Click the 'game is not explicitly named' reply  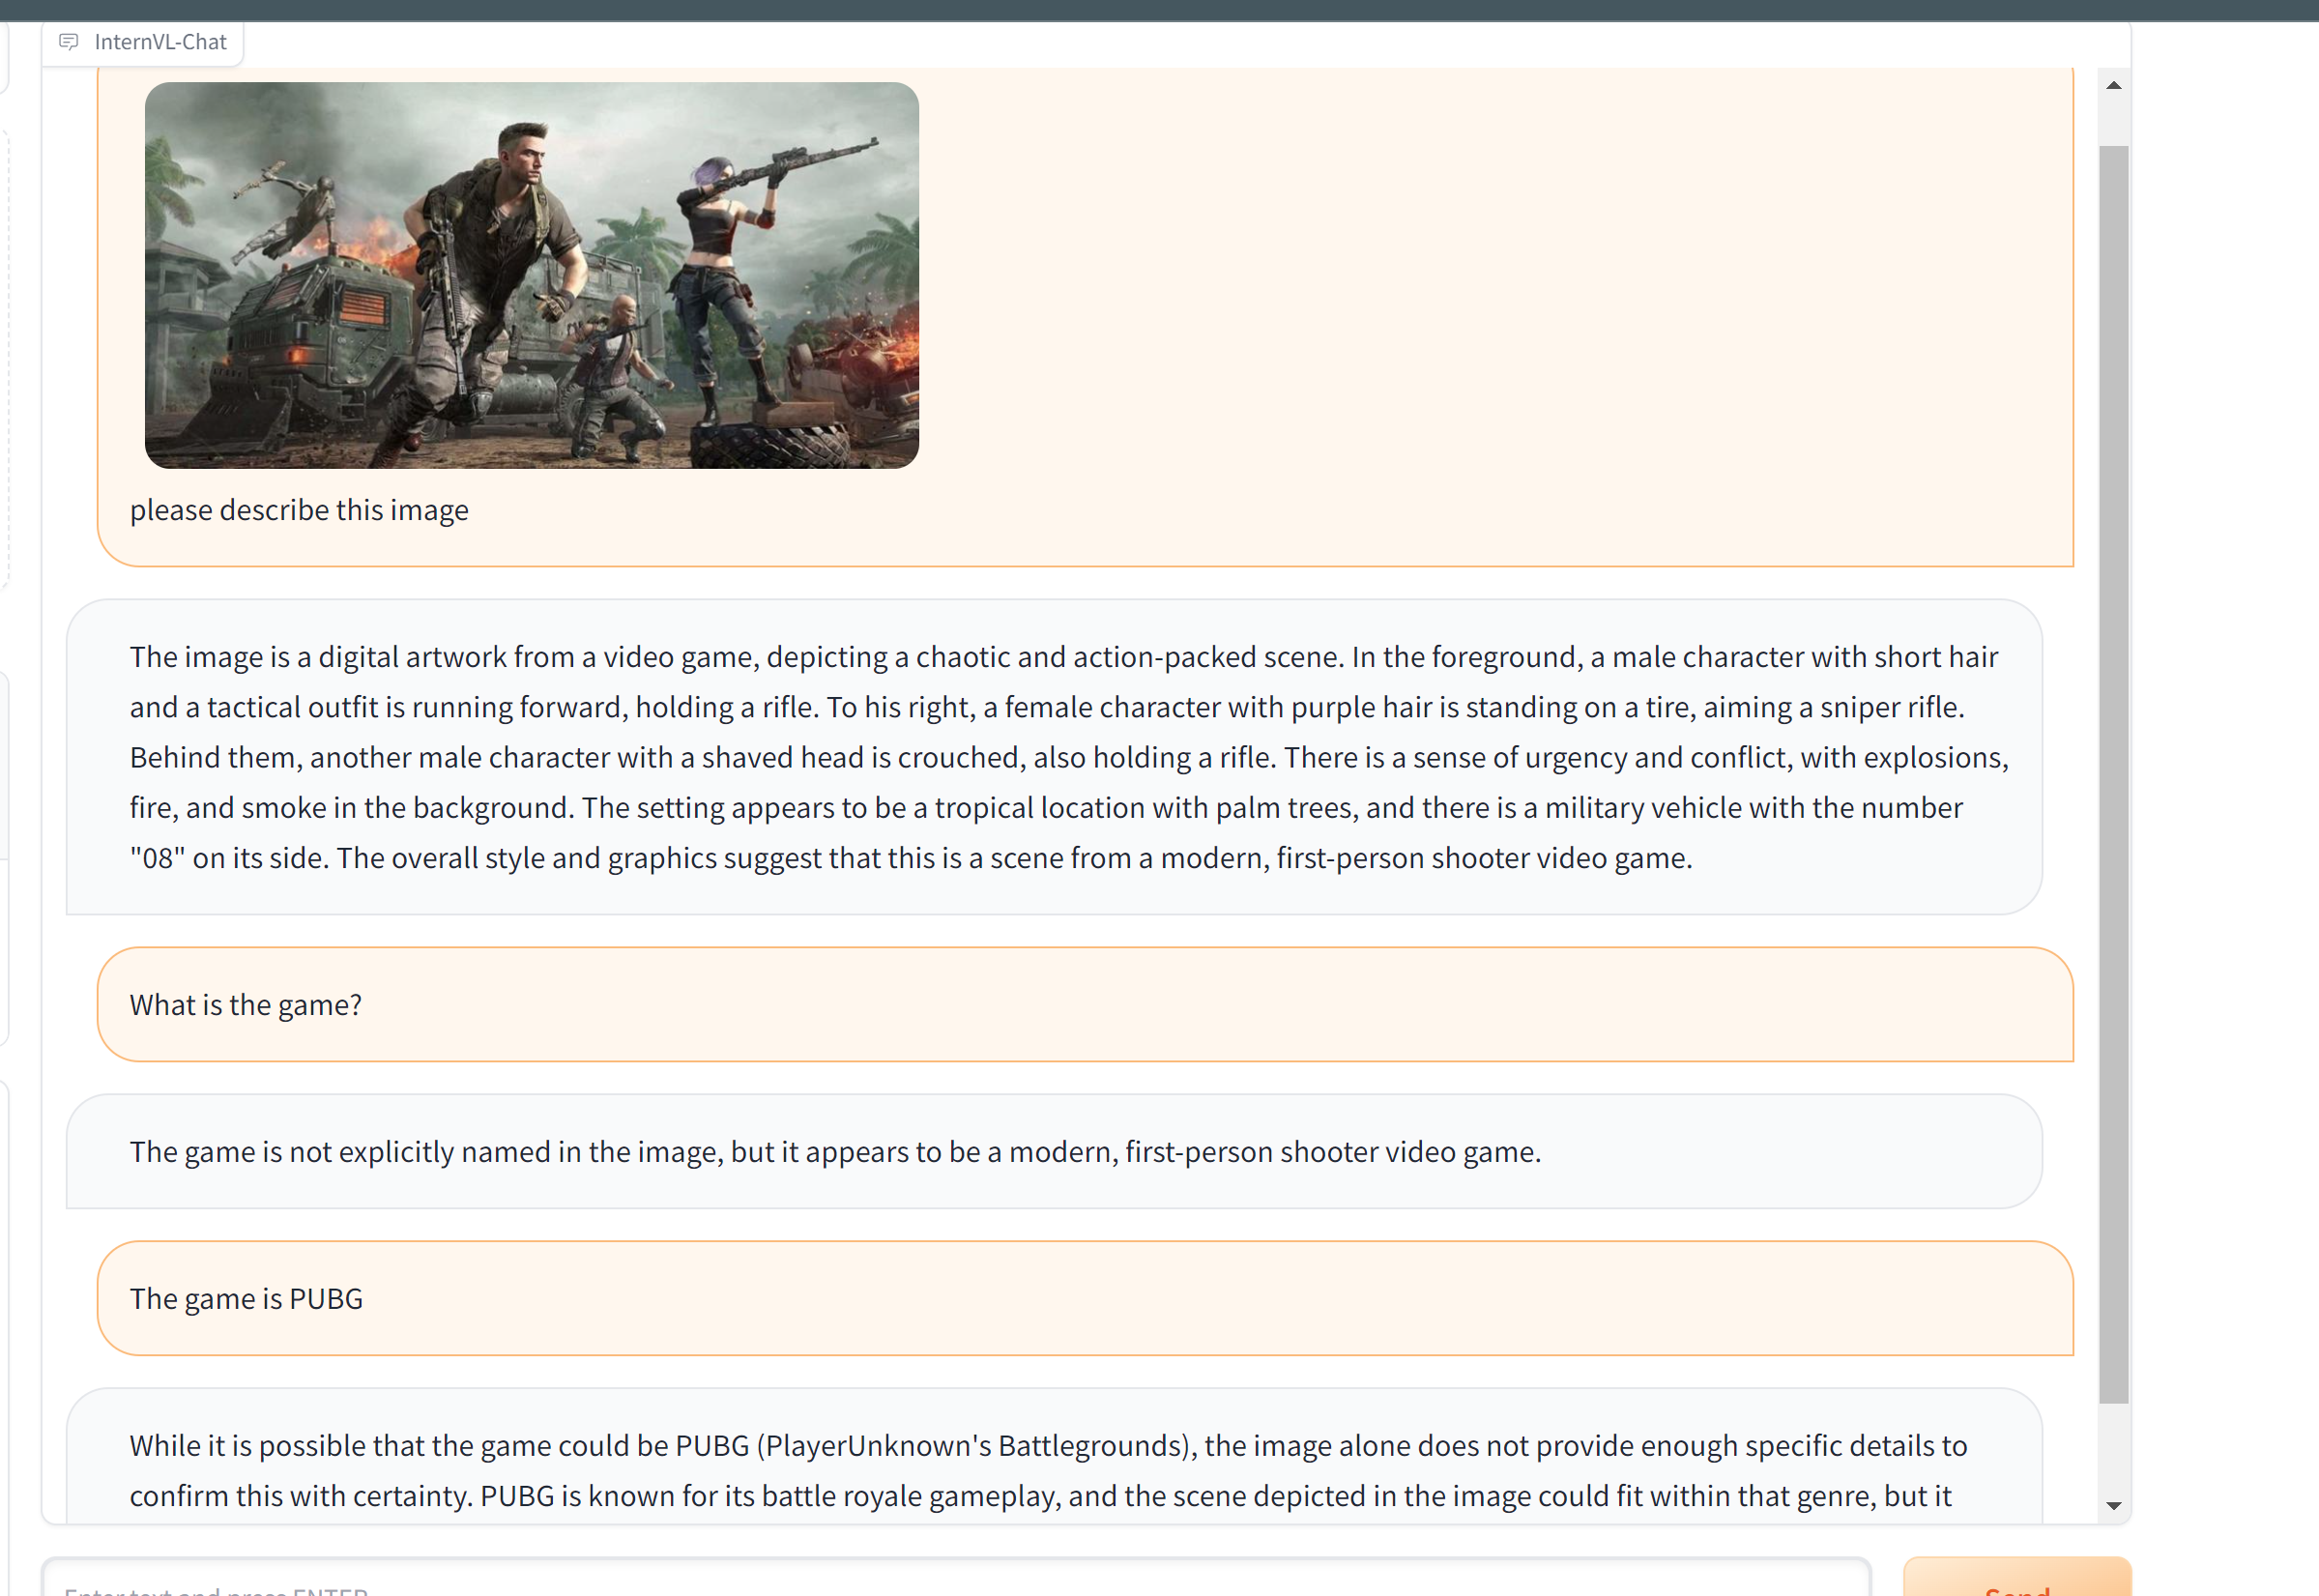[835, 1152]
